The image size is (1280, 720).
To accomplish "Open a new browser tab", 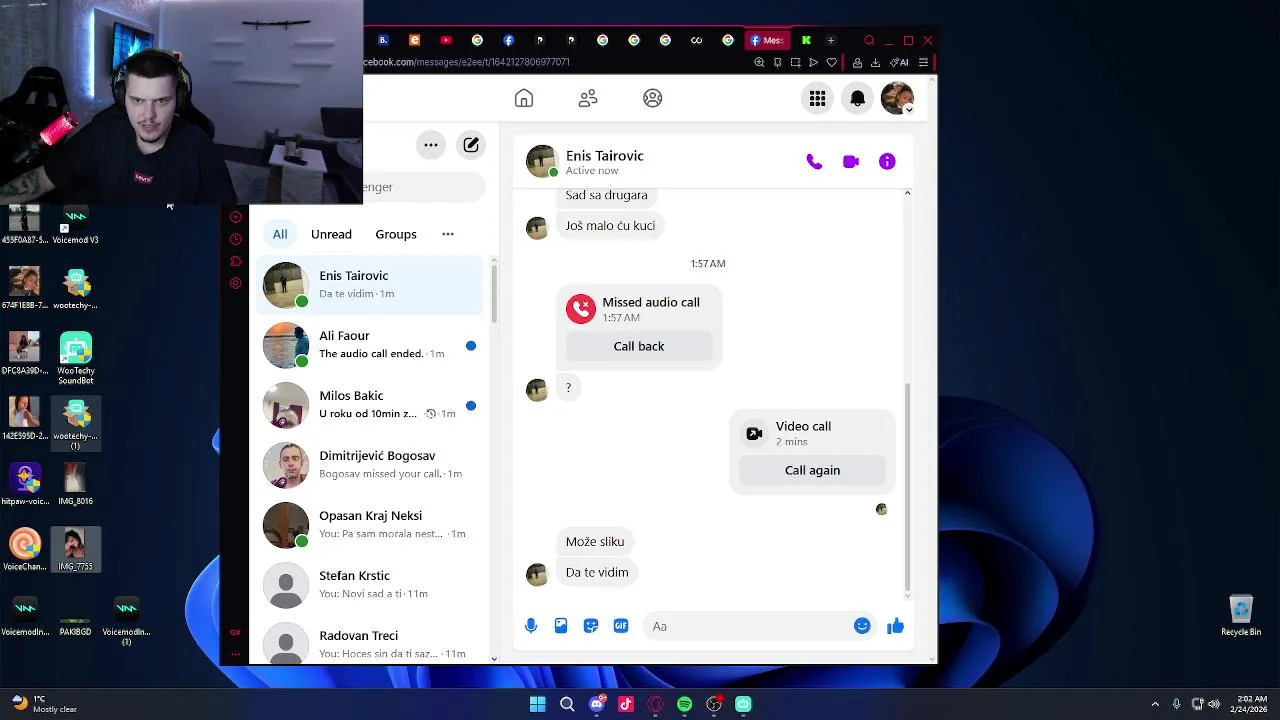I will (x=830, y=40).
